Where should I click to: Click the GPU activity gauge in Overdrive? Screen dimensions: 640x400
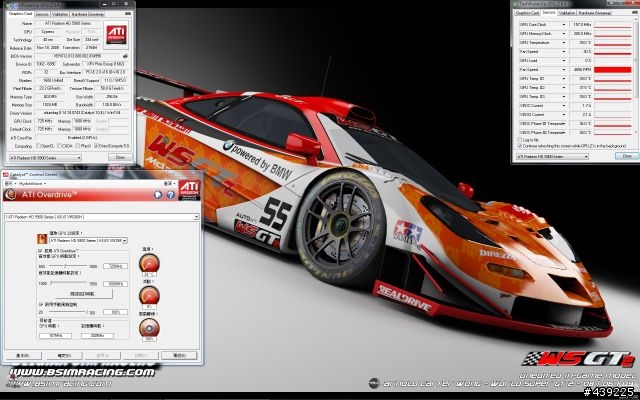(x=149, y=296)
